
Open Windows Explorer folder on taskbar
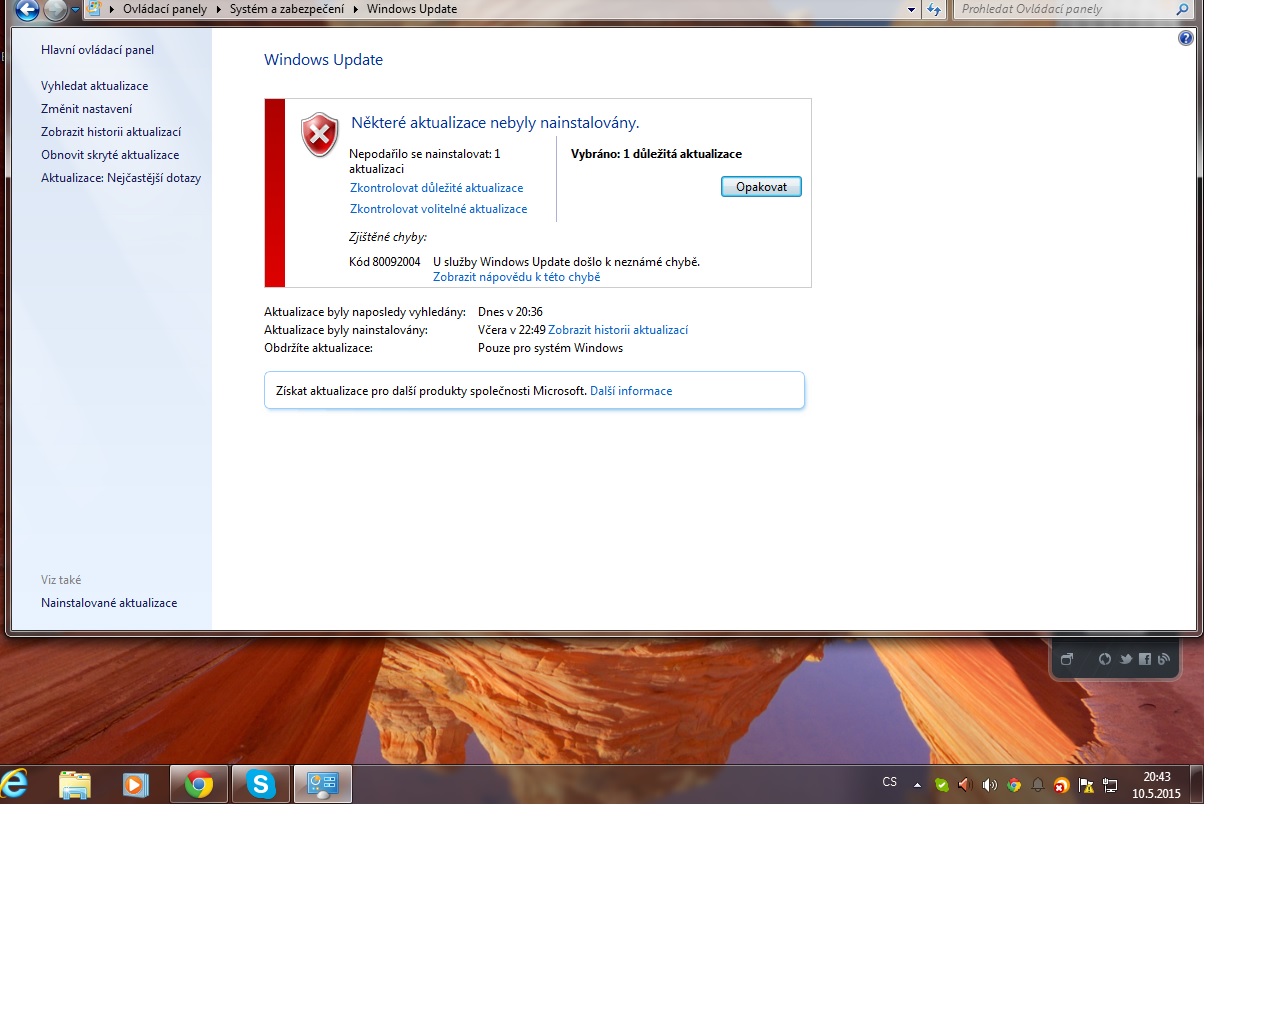(x=75, y=785)
